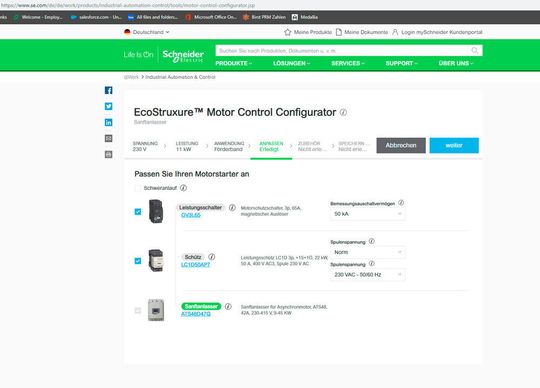Viewport: 540px width, 388px height.
Task: Click the circuit breaker product thumbnail
Action: point(156,211)
